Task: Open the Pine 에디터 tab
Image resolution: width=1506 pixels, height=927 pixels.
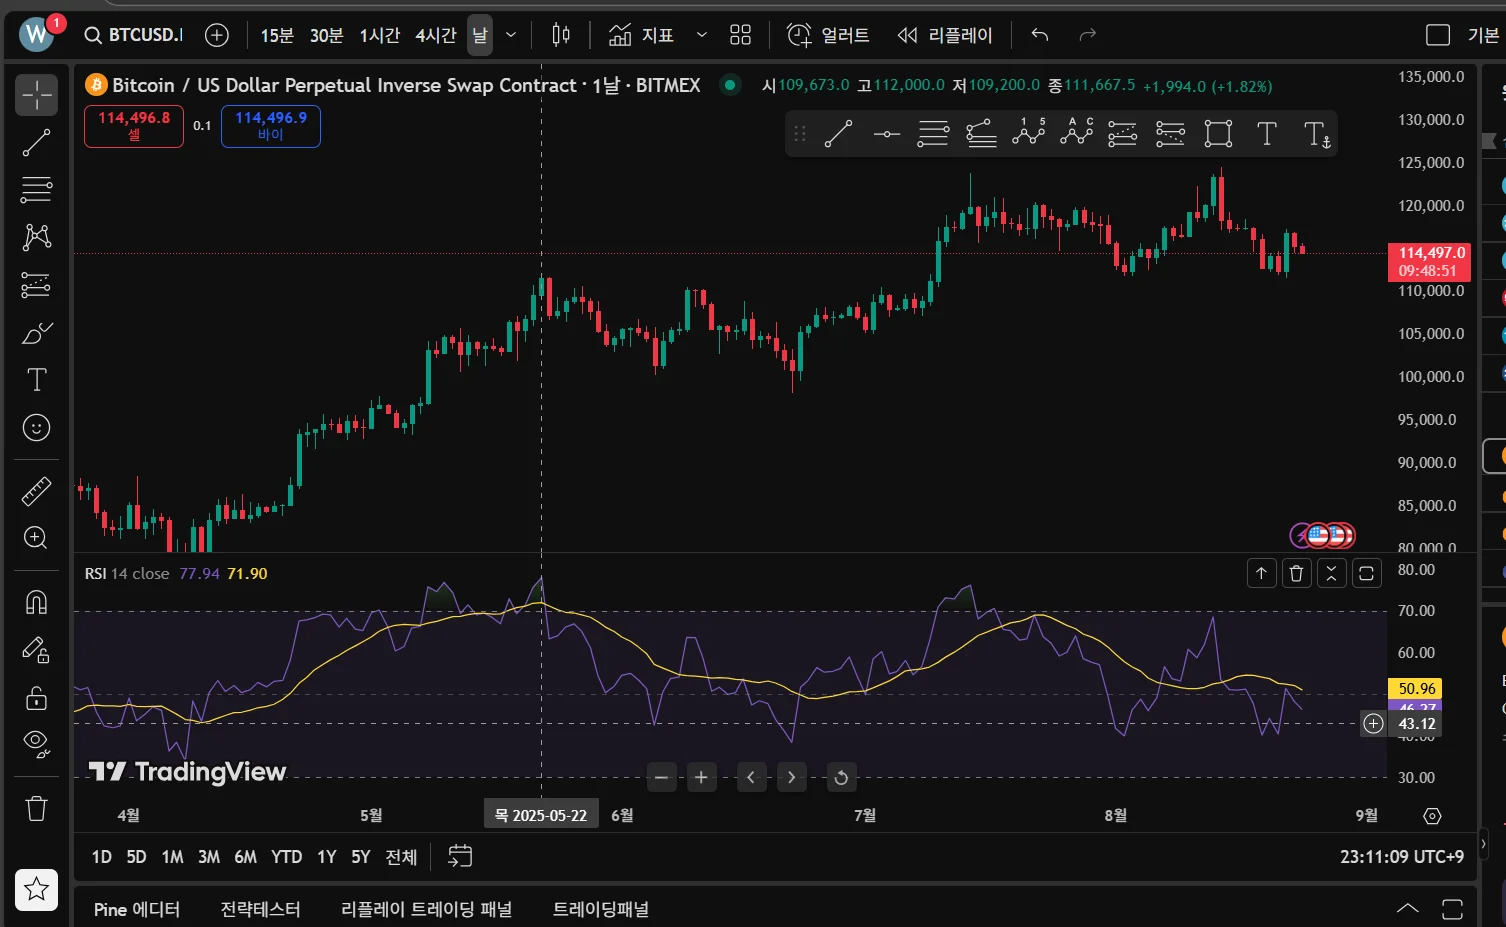Action: coord(137,909)
